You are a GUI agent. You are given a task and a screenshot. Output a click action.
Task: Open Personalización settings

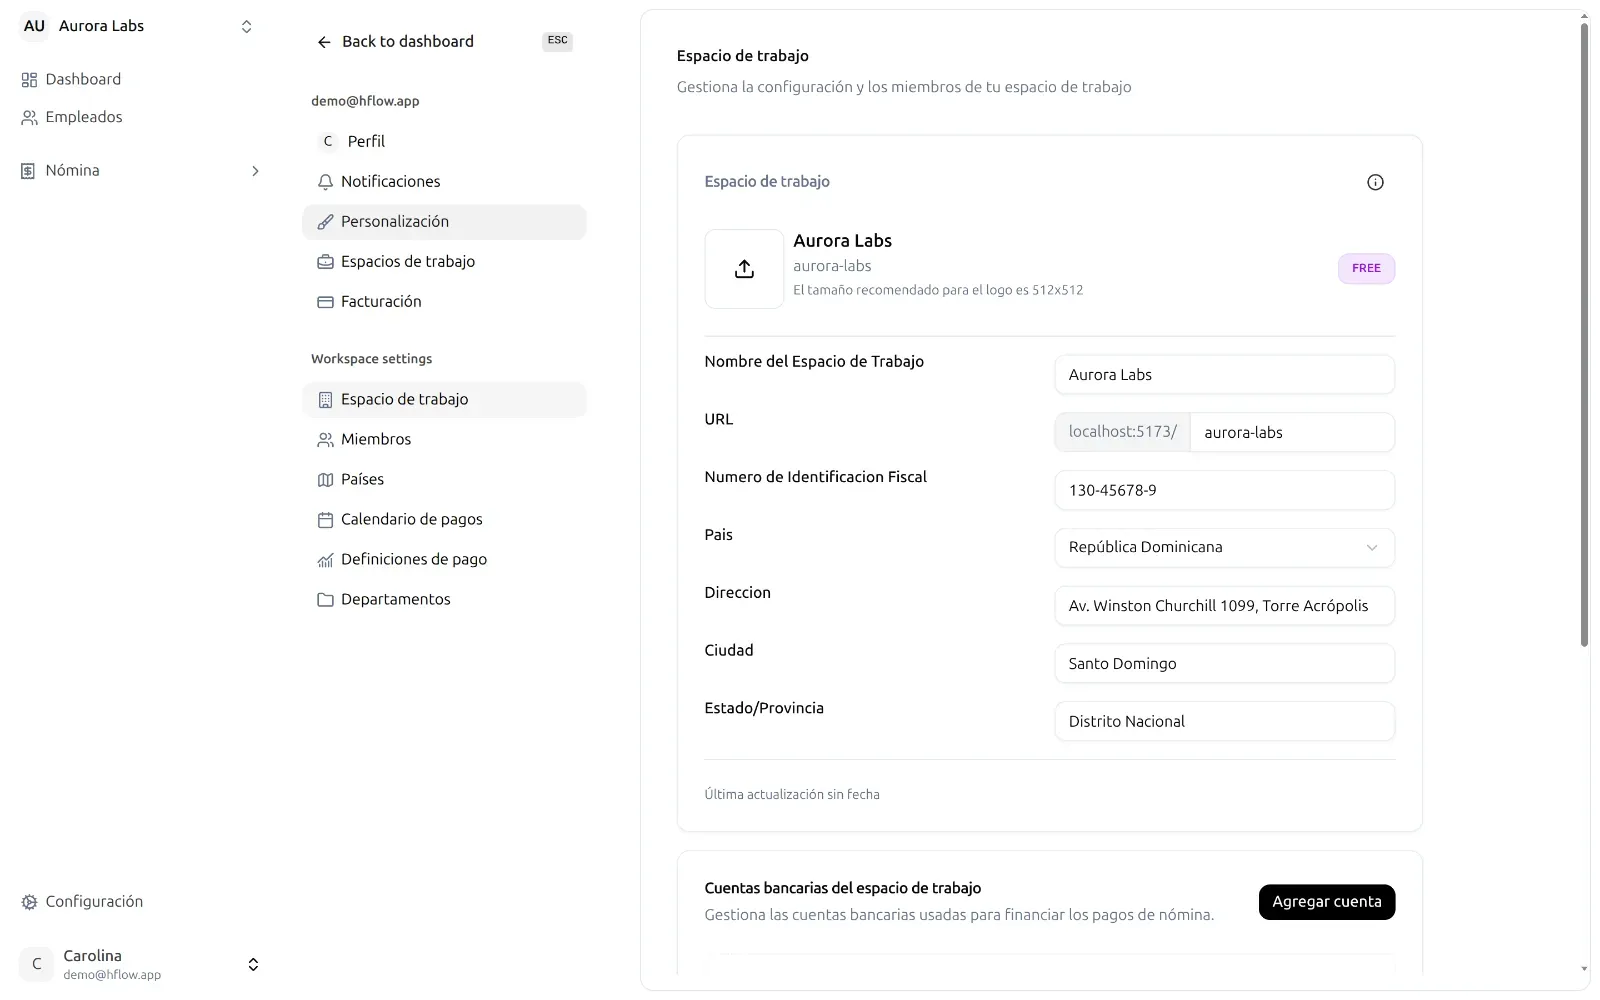pos(444,222)
